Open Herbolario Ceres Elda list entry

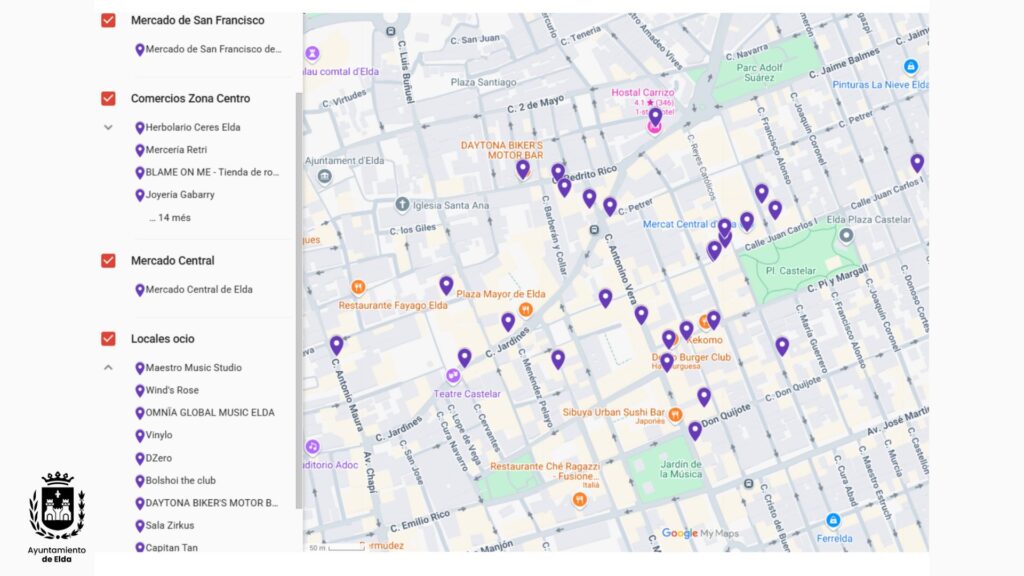pyautogui.click(x=192, y=128)
